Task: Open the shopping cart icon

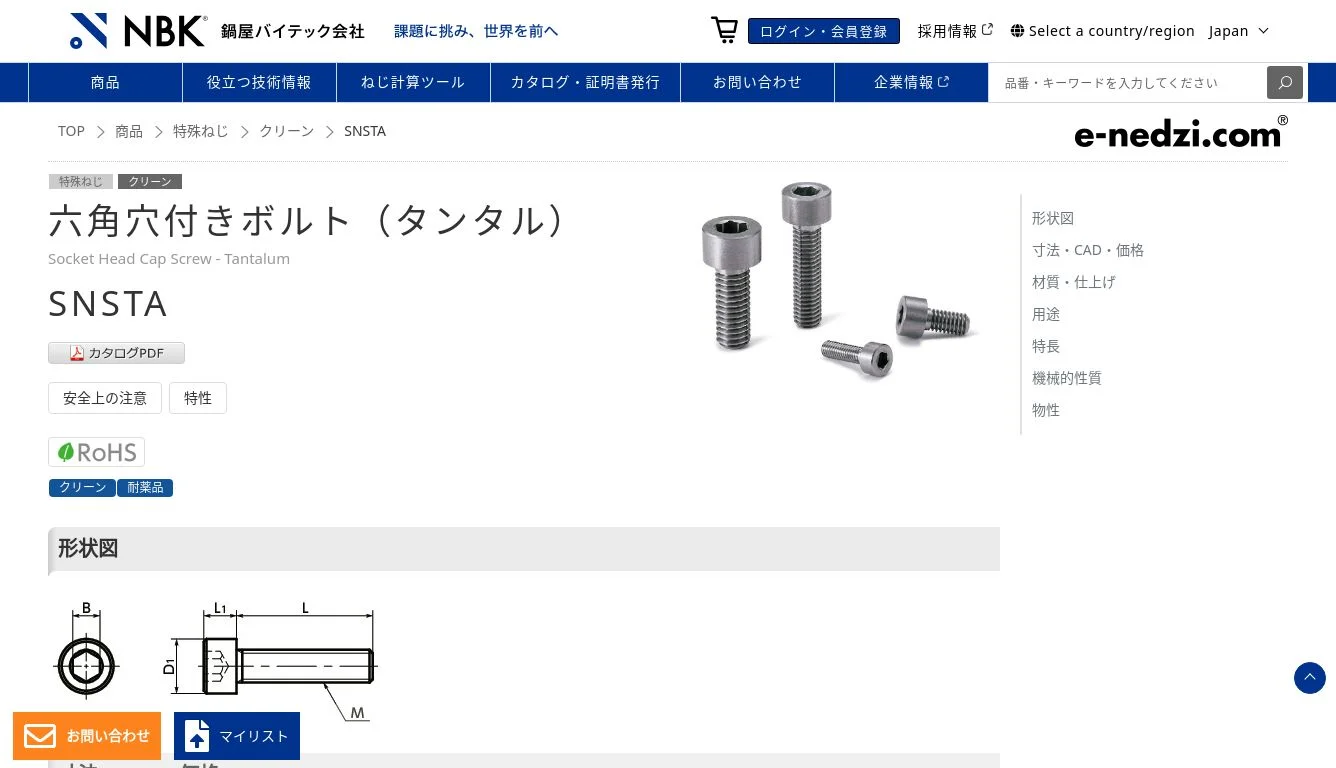Action: click(x=724, y=30)
